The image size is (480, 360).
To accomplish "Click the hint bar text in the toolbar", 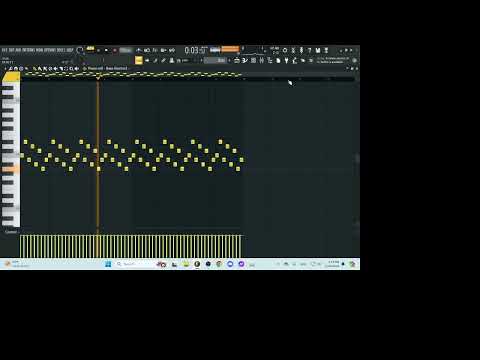I will tap(333, 60).
